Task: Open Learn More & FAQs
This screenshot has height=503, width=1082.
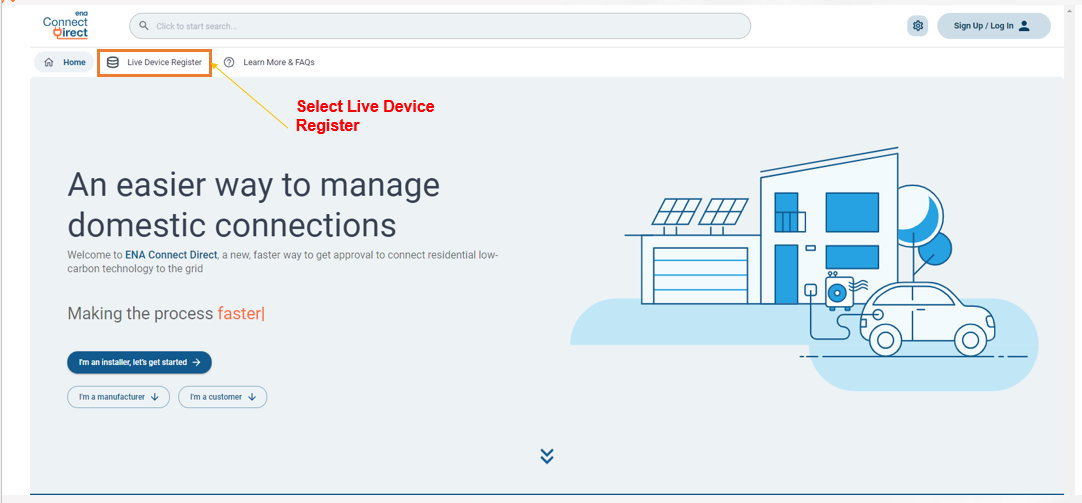Action: click(x=270, y=62)
